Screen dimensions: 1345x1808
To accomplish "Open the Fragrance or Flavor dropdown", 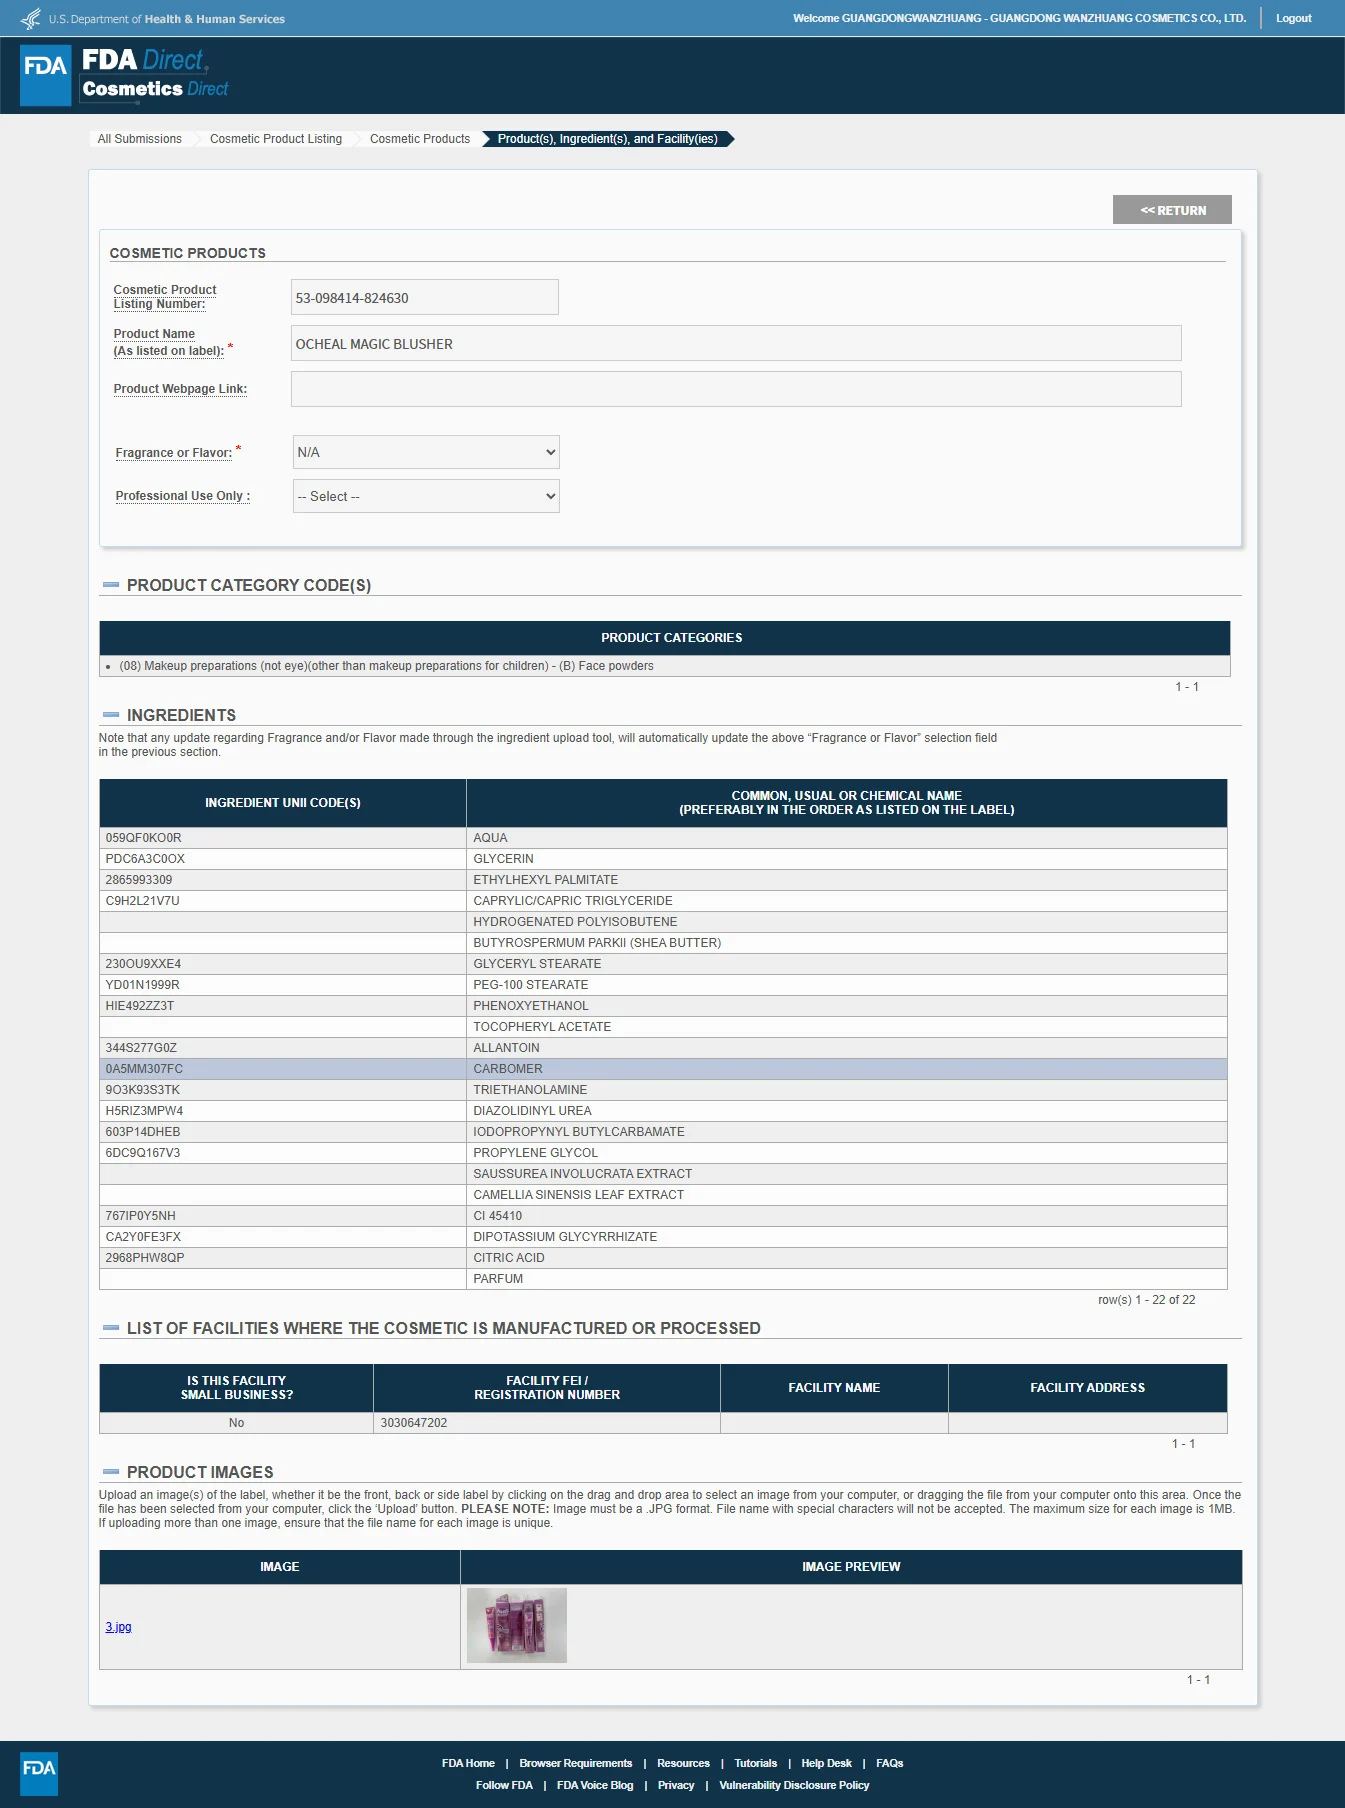I will click(426, 452).
